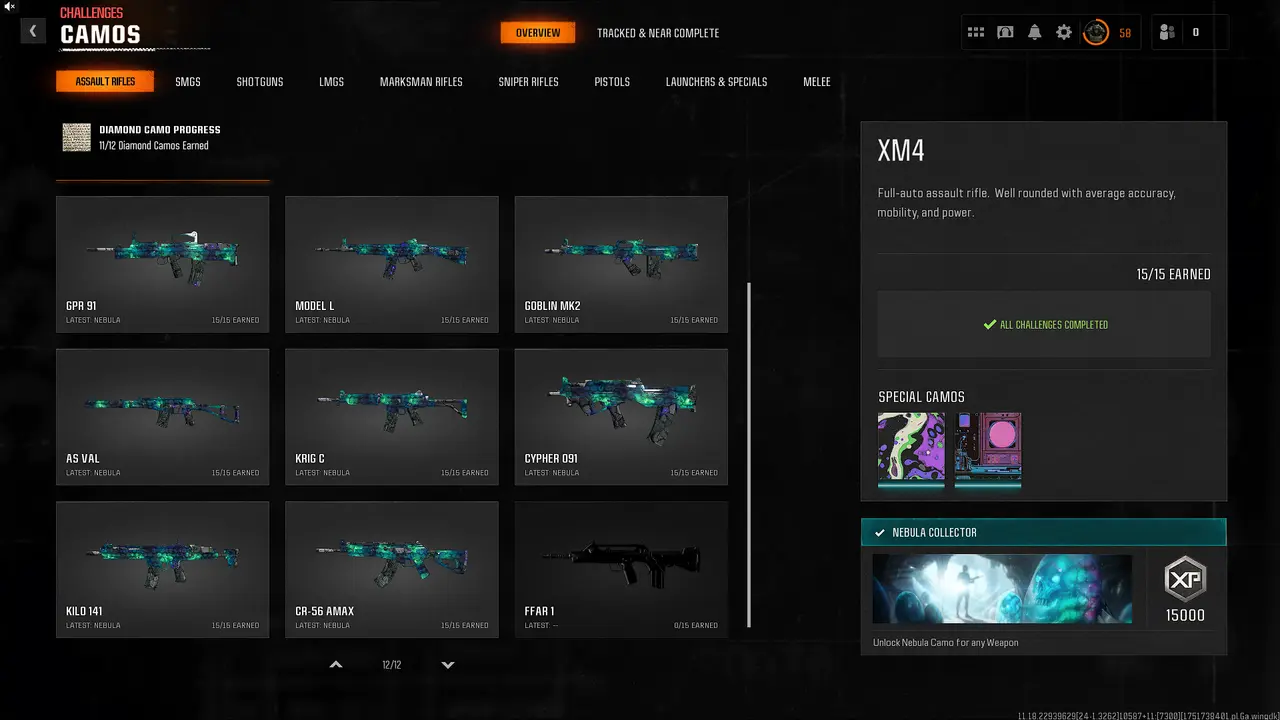This screenshot has height=720, width=1280.
Task: Click the 12/12 page indicator
Action: tap(392, 665)
